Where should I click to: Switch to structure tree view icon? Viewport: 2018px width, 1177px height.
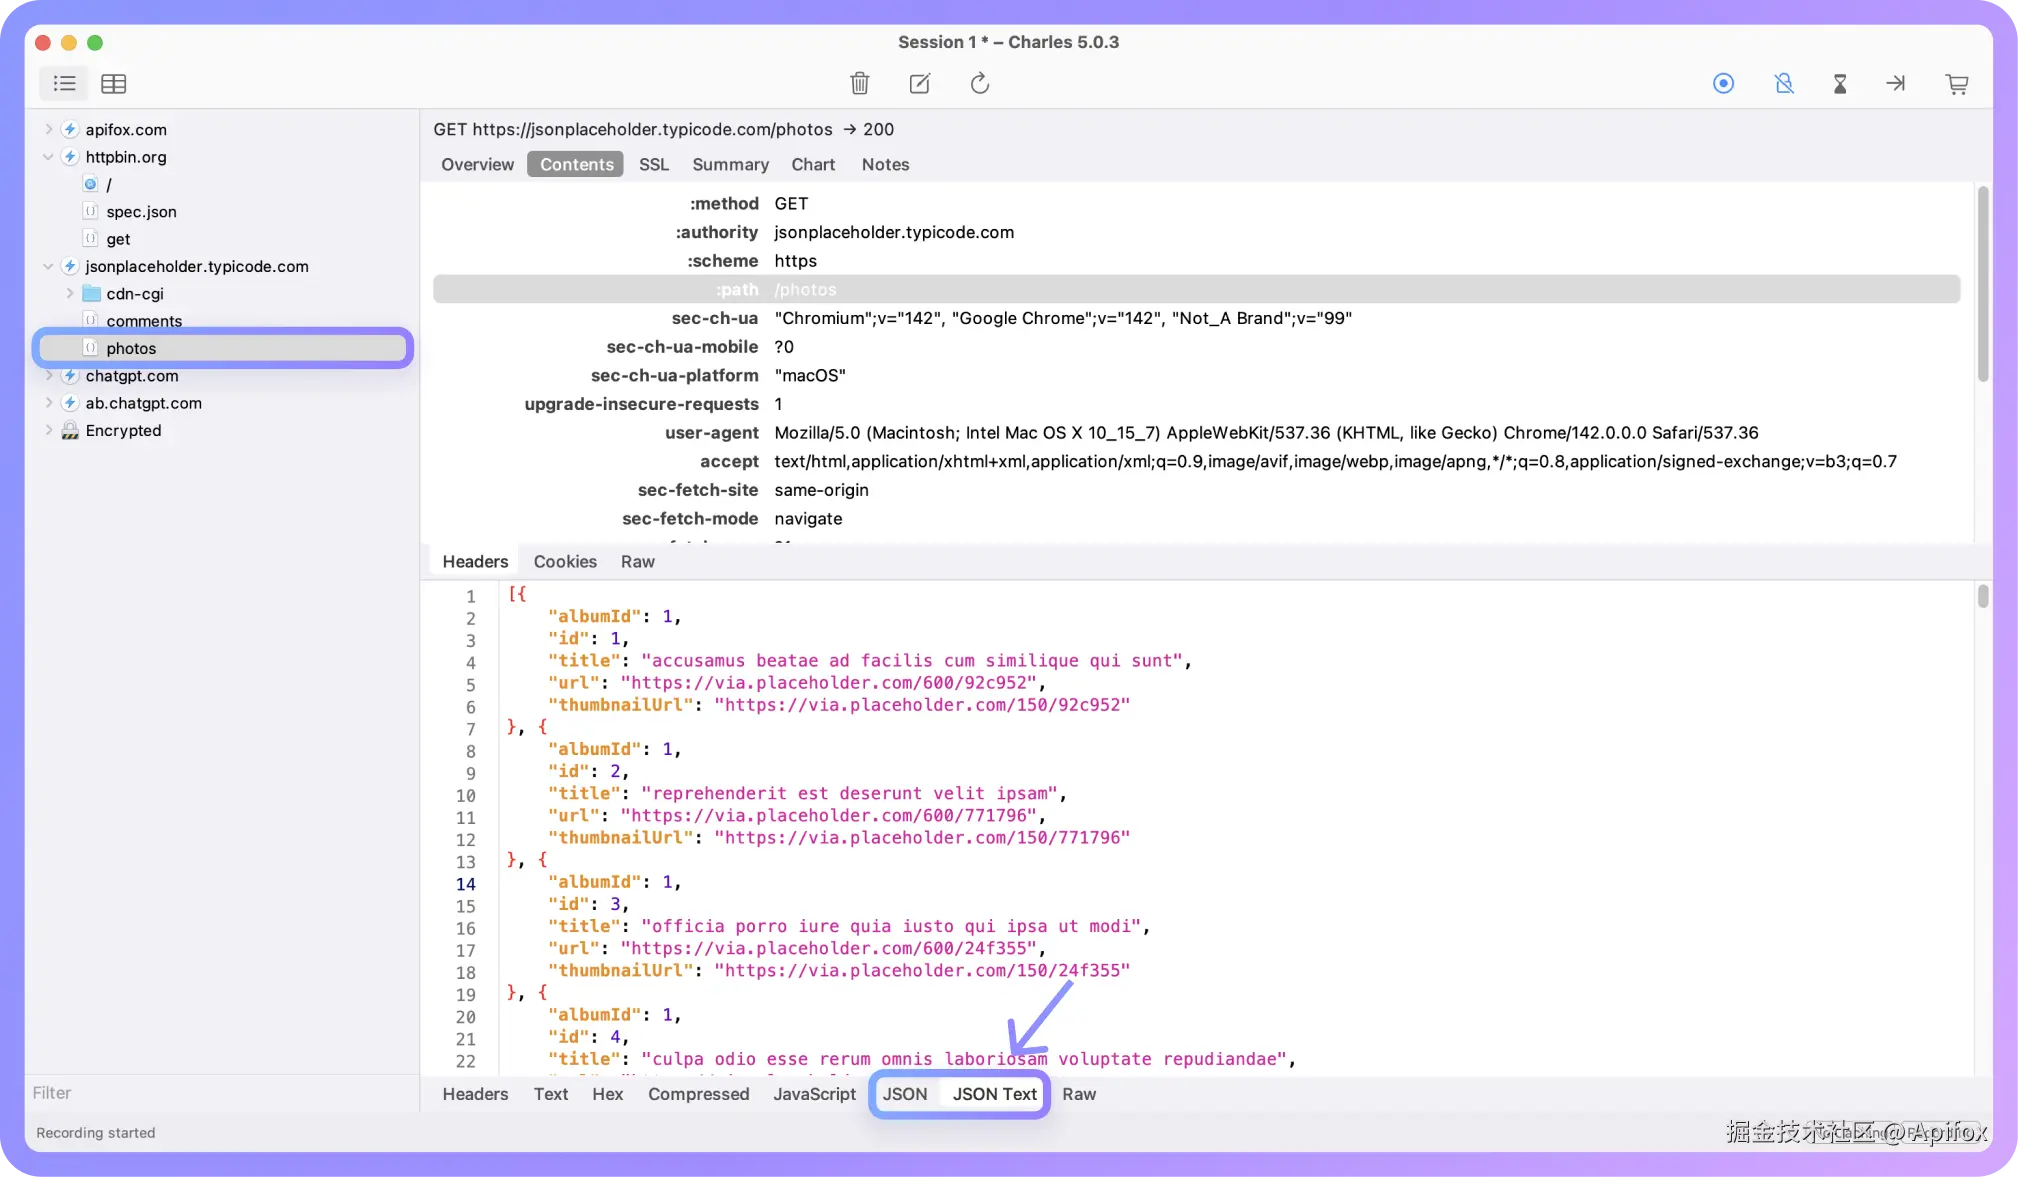[x=64, y=84]
